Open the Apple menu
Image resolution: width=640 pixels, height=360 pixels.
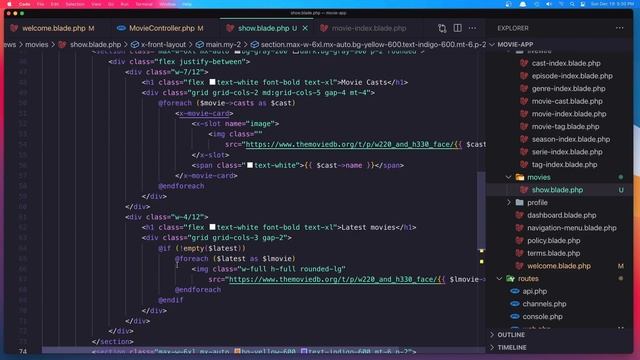(x=9, y=4)
